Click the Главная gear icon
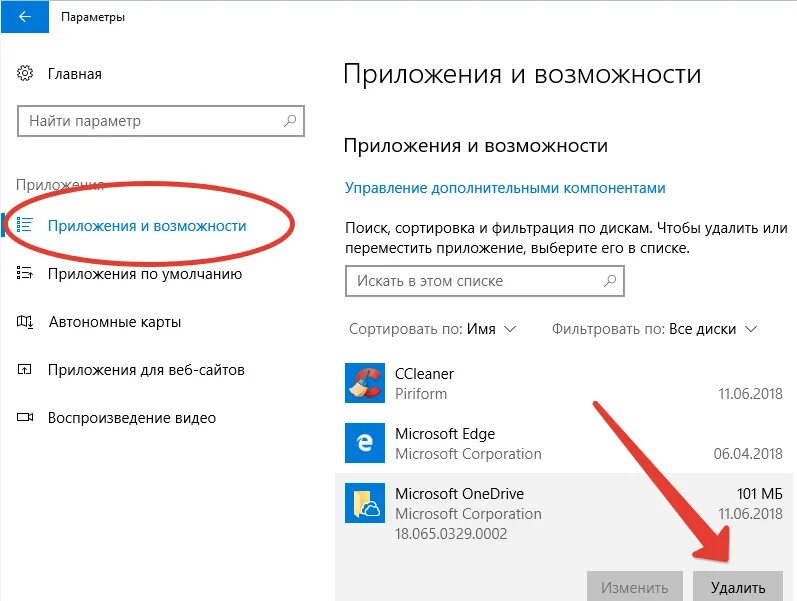 tap(25, 73)
